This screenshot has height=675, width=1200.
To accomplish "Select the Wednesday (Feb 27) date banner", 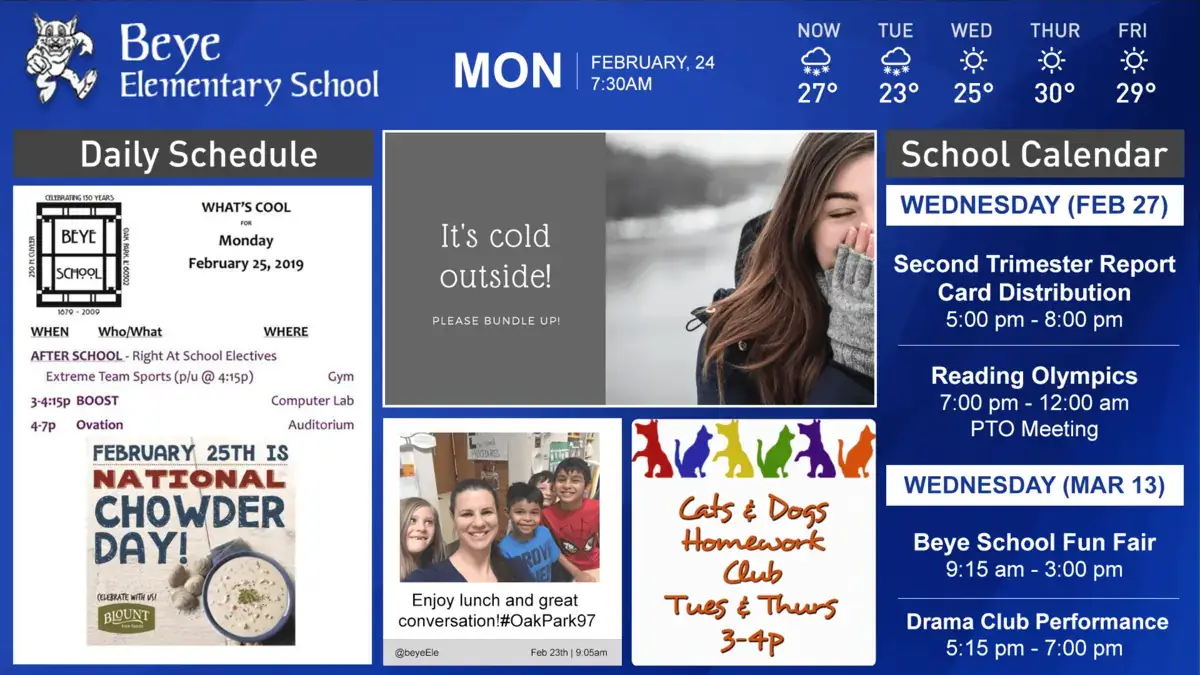I will 1034,206.
